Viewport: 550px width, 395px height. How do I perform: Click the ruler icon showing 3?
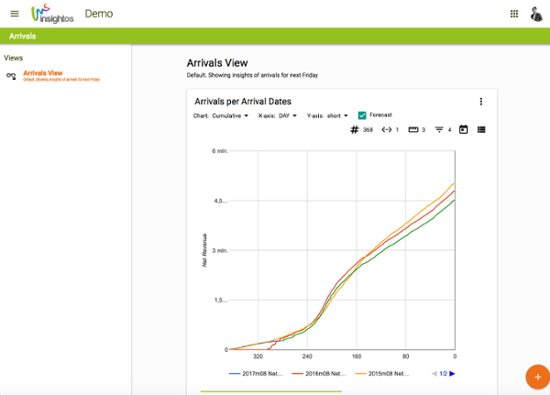click(x=413, y=130)
